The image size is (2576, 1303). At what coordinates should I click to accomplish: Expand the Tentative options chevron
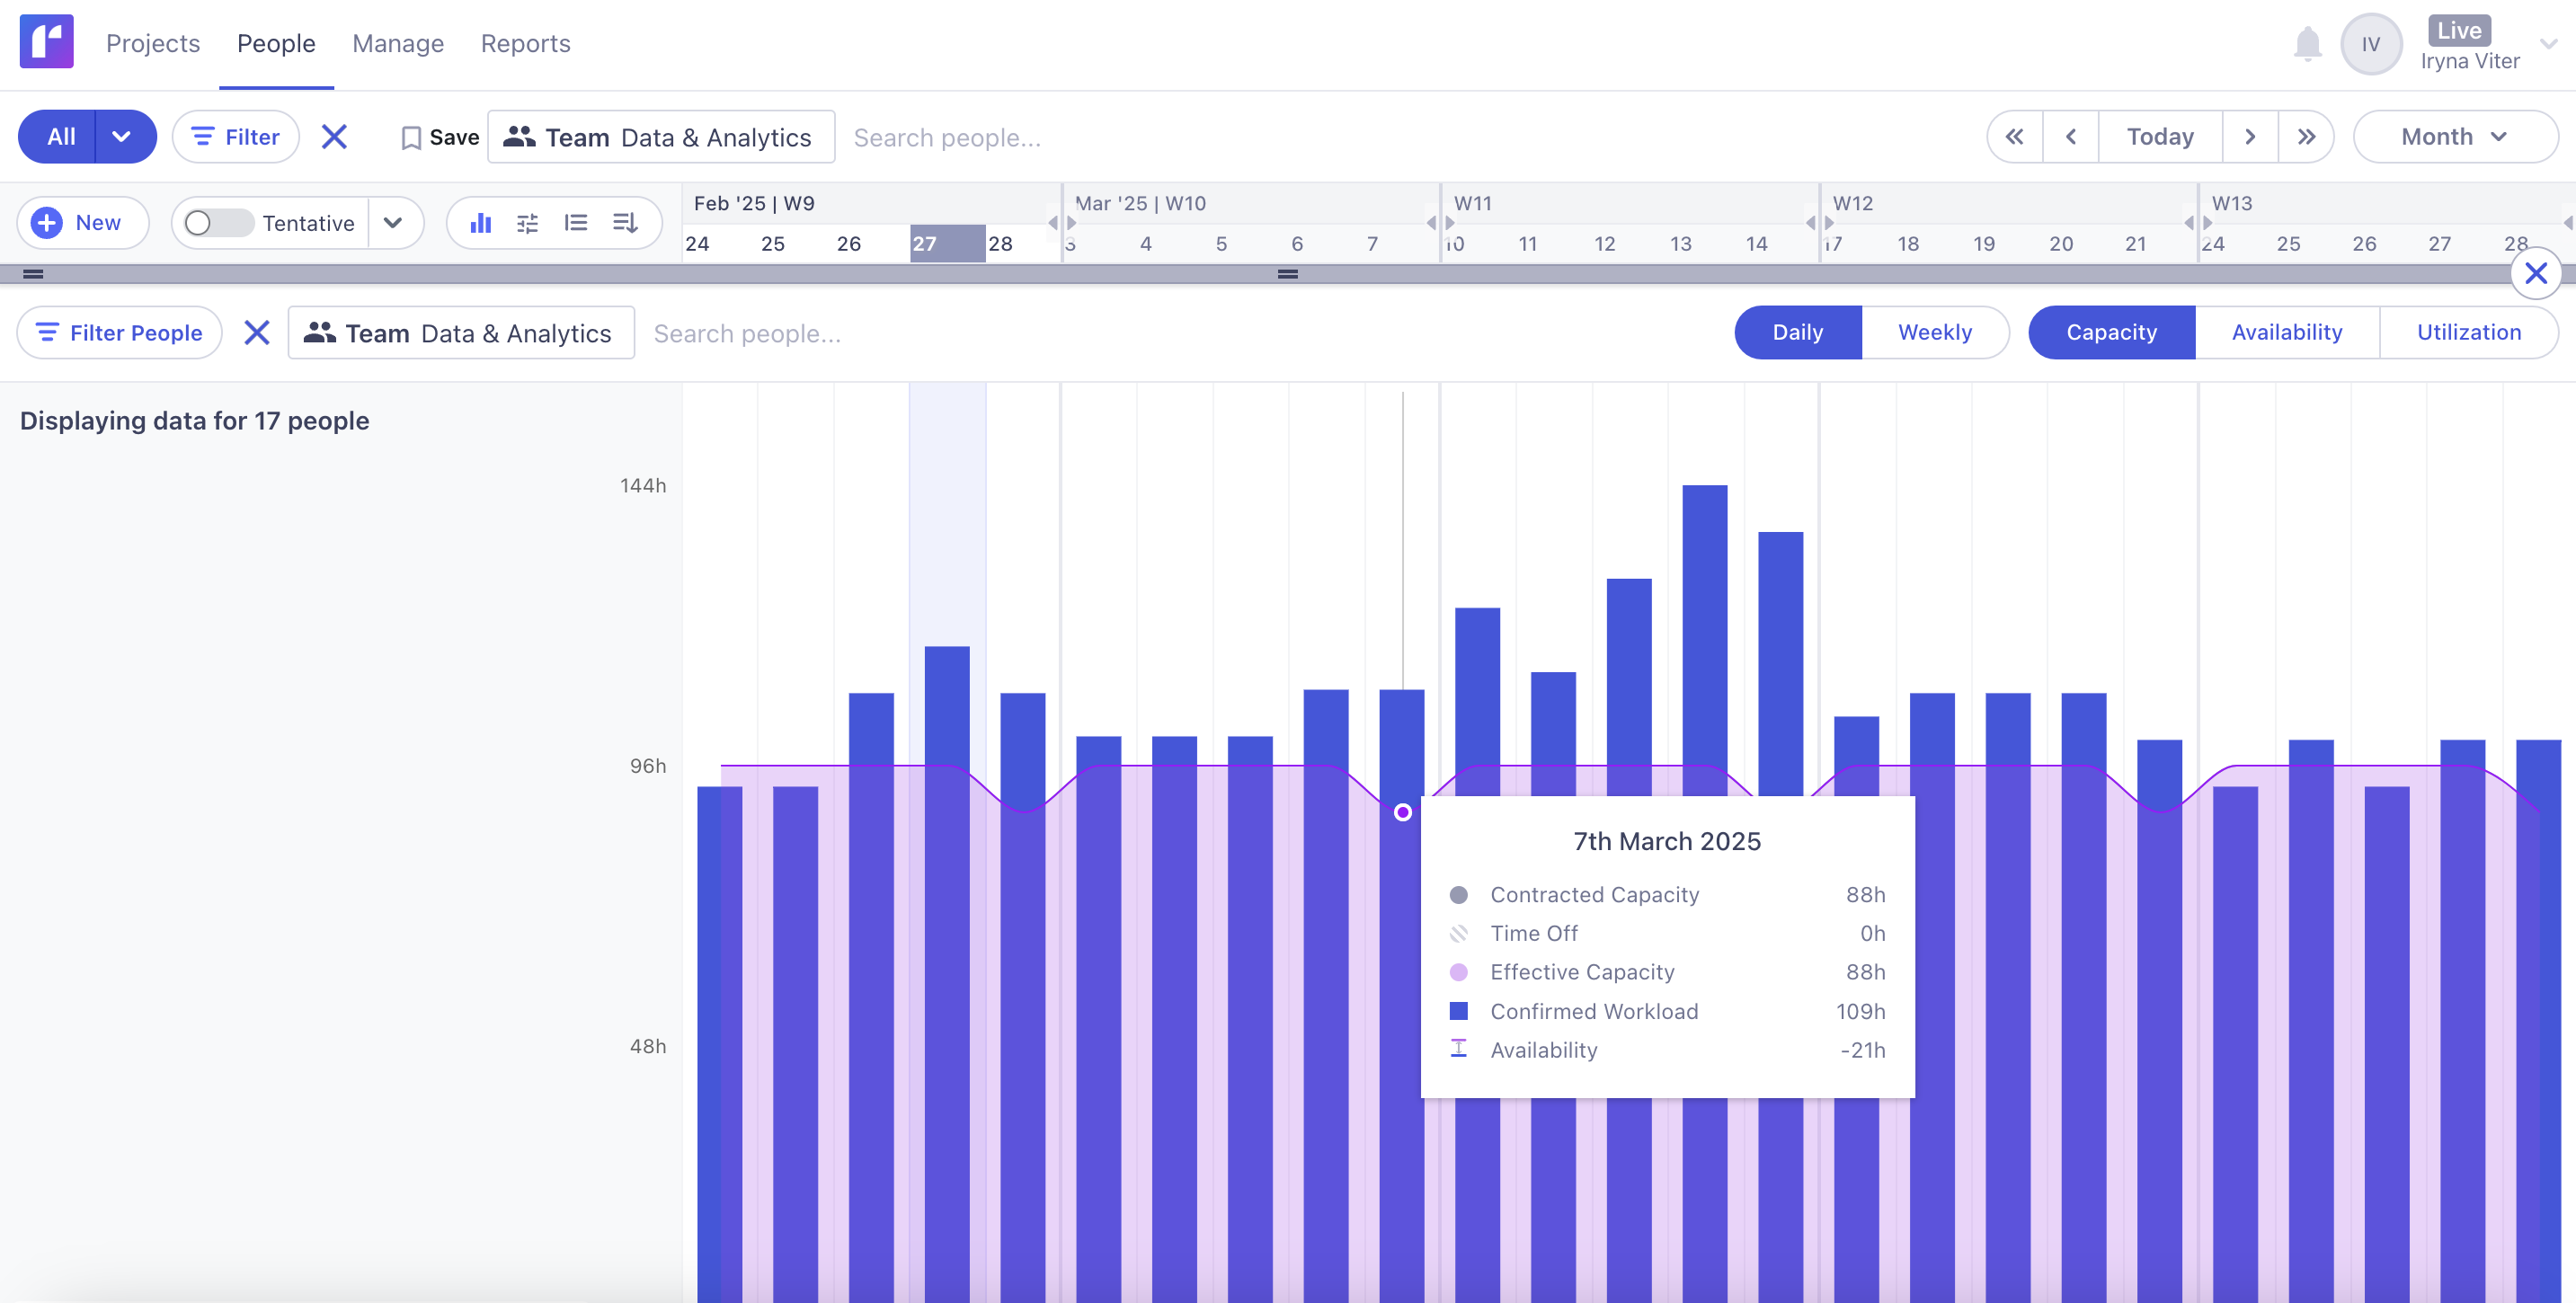tap(393, 223)
